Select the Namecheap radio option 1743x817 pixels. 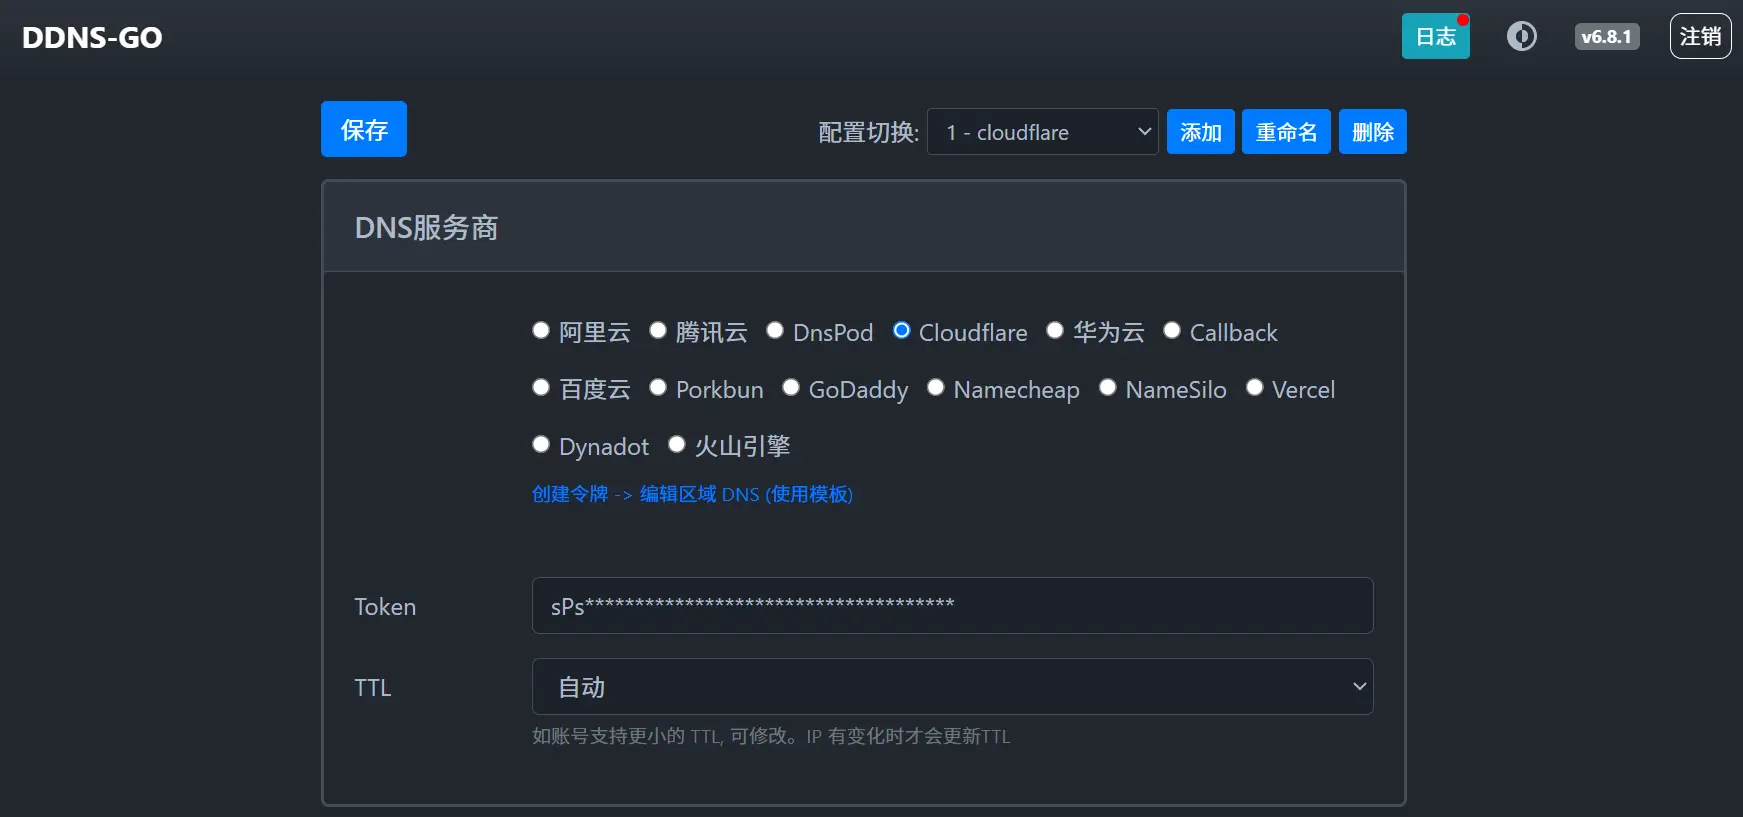936,387
